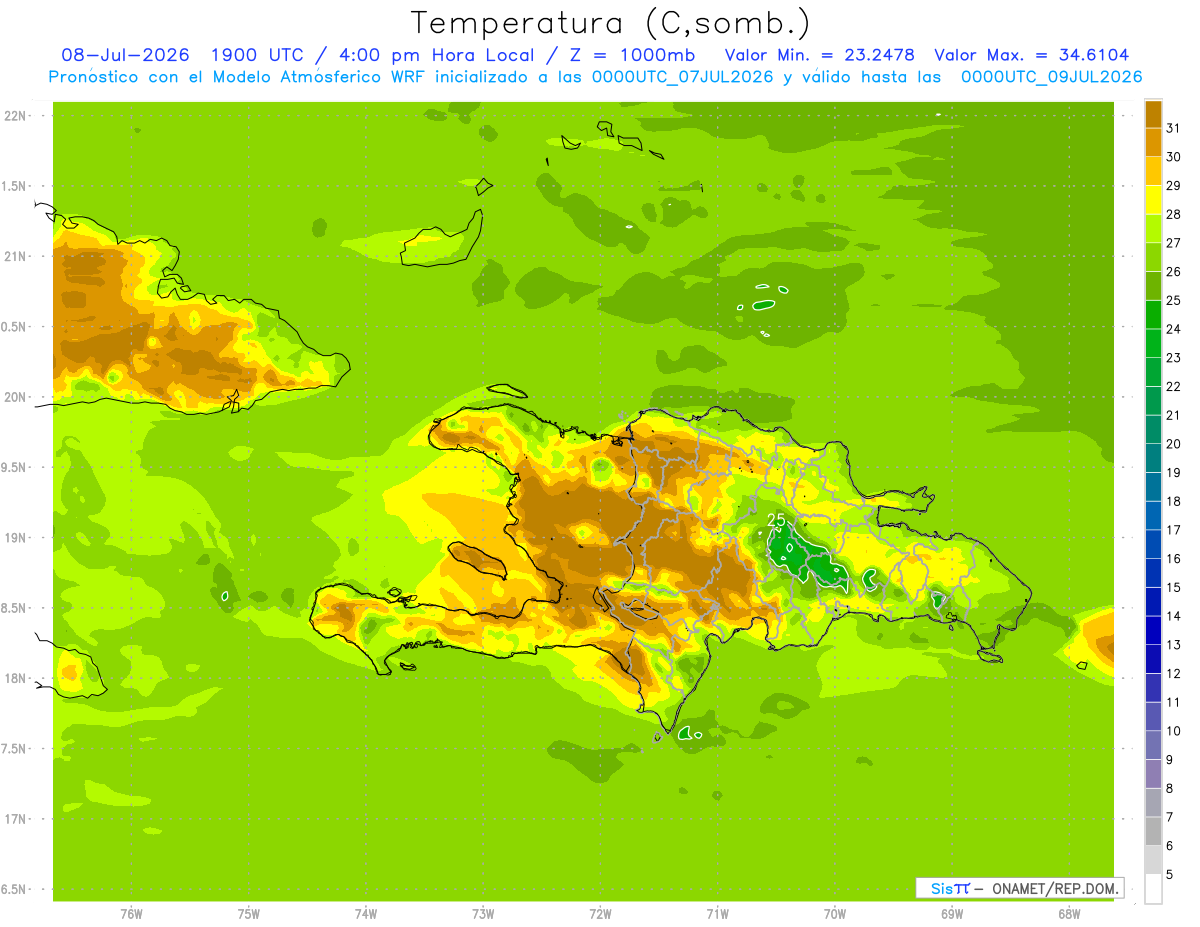This screenshot has height=927, width=1200.
Task: Click the topmost brown swatch above 31
Action: click(1153, 113)
